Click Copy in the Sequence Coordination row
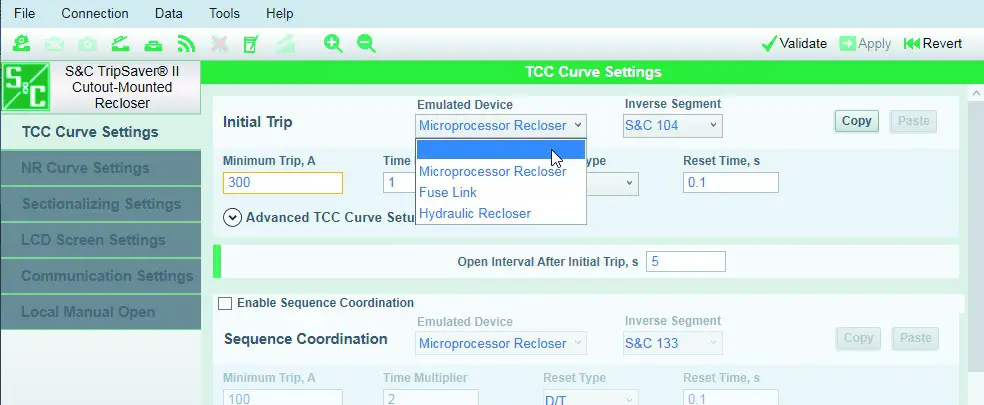Image resolution: width=984 pixels, height=405 pixels. pos(858,338)
